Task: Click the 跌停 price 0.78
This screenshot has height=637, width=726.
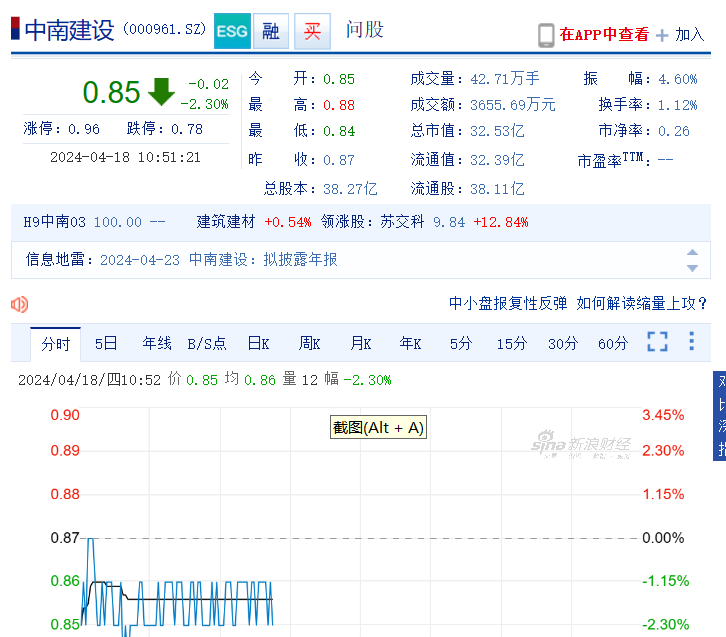Action: click(187, 129)
